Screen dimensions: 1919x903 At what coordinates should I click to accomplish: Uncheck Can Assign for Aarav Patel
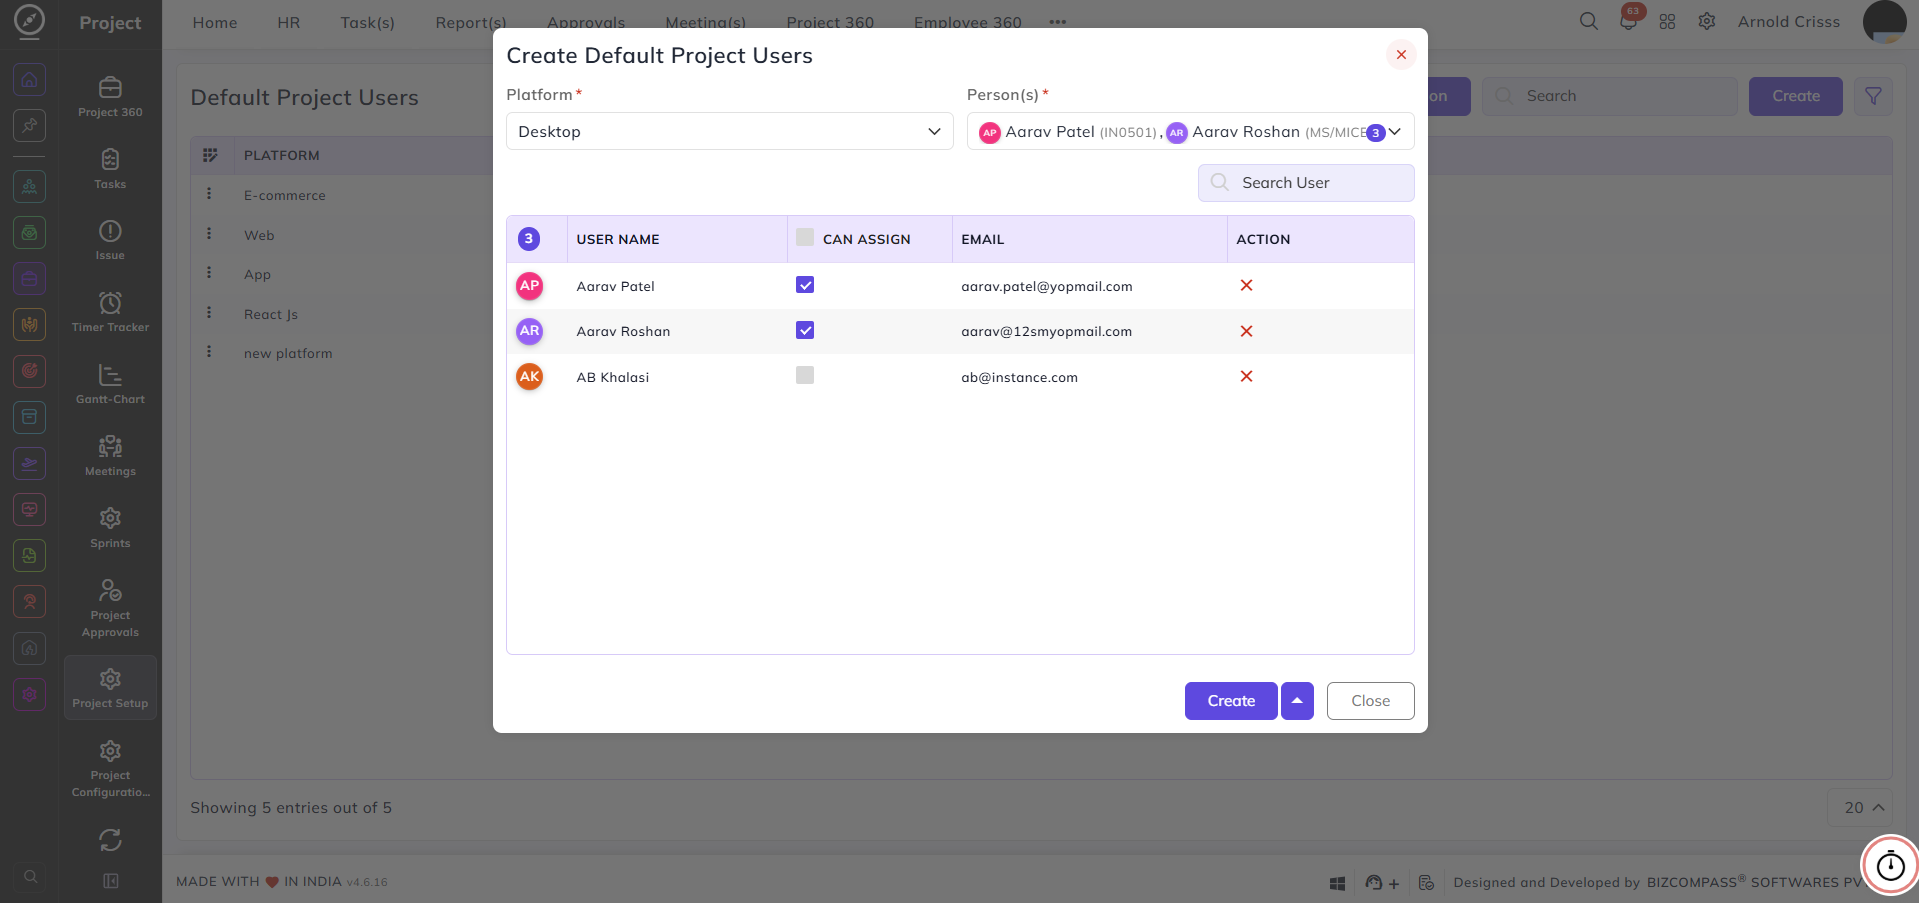pos(805,285)
